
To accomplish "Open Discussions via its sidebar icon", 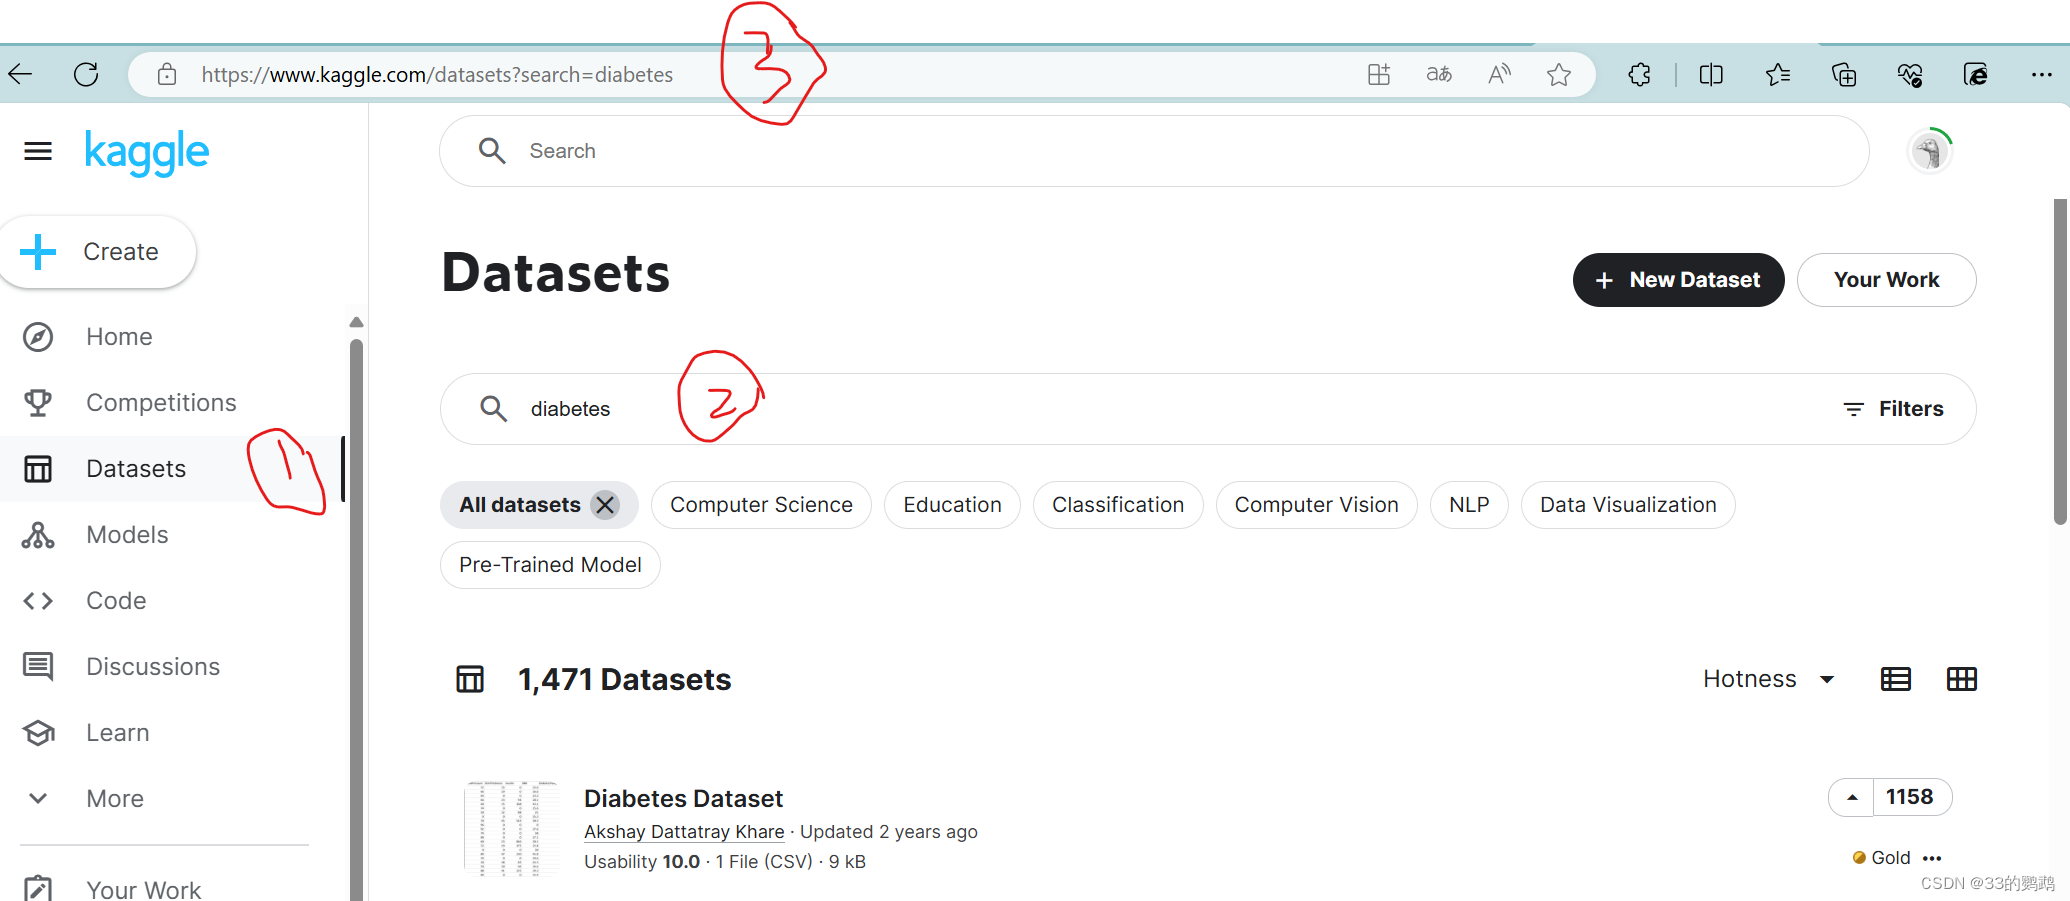I will [37, 666].
